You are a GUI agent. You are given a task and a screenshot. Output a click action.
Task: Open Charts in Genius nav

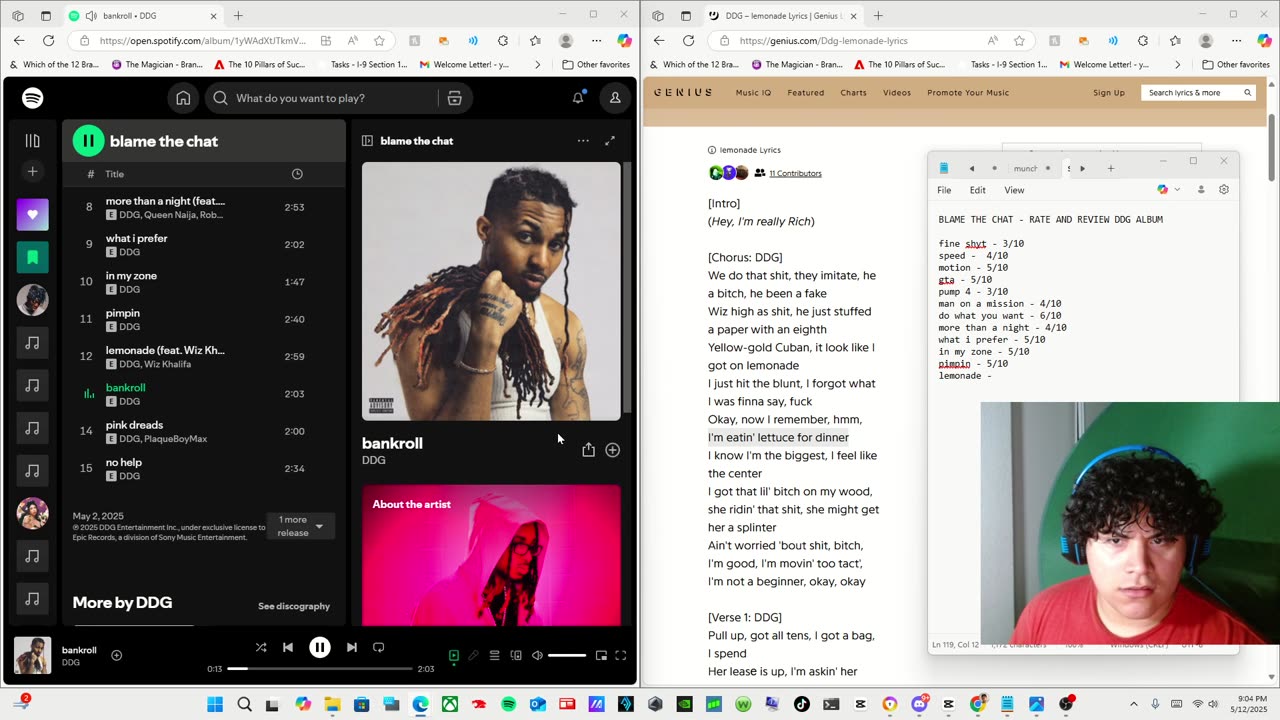(x=853, y=93)
